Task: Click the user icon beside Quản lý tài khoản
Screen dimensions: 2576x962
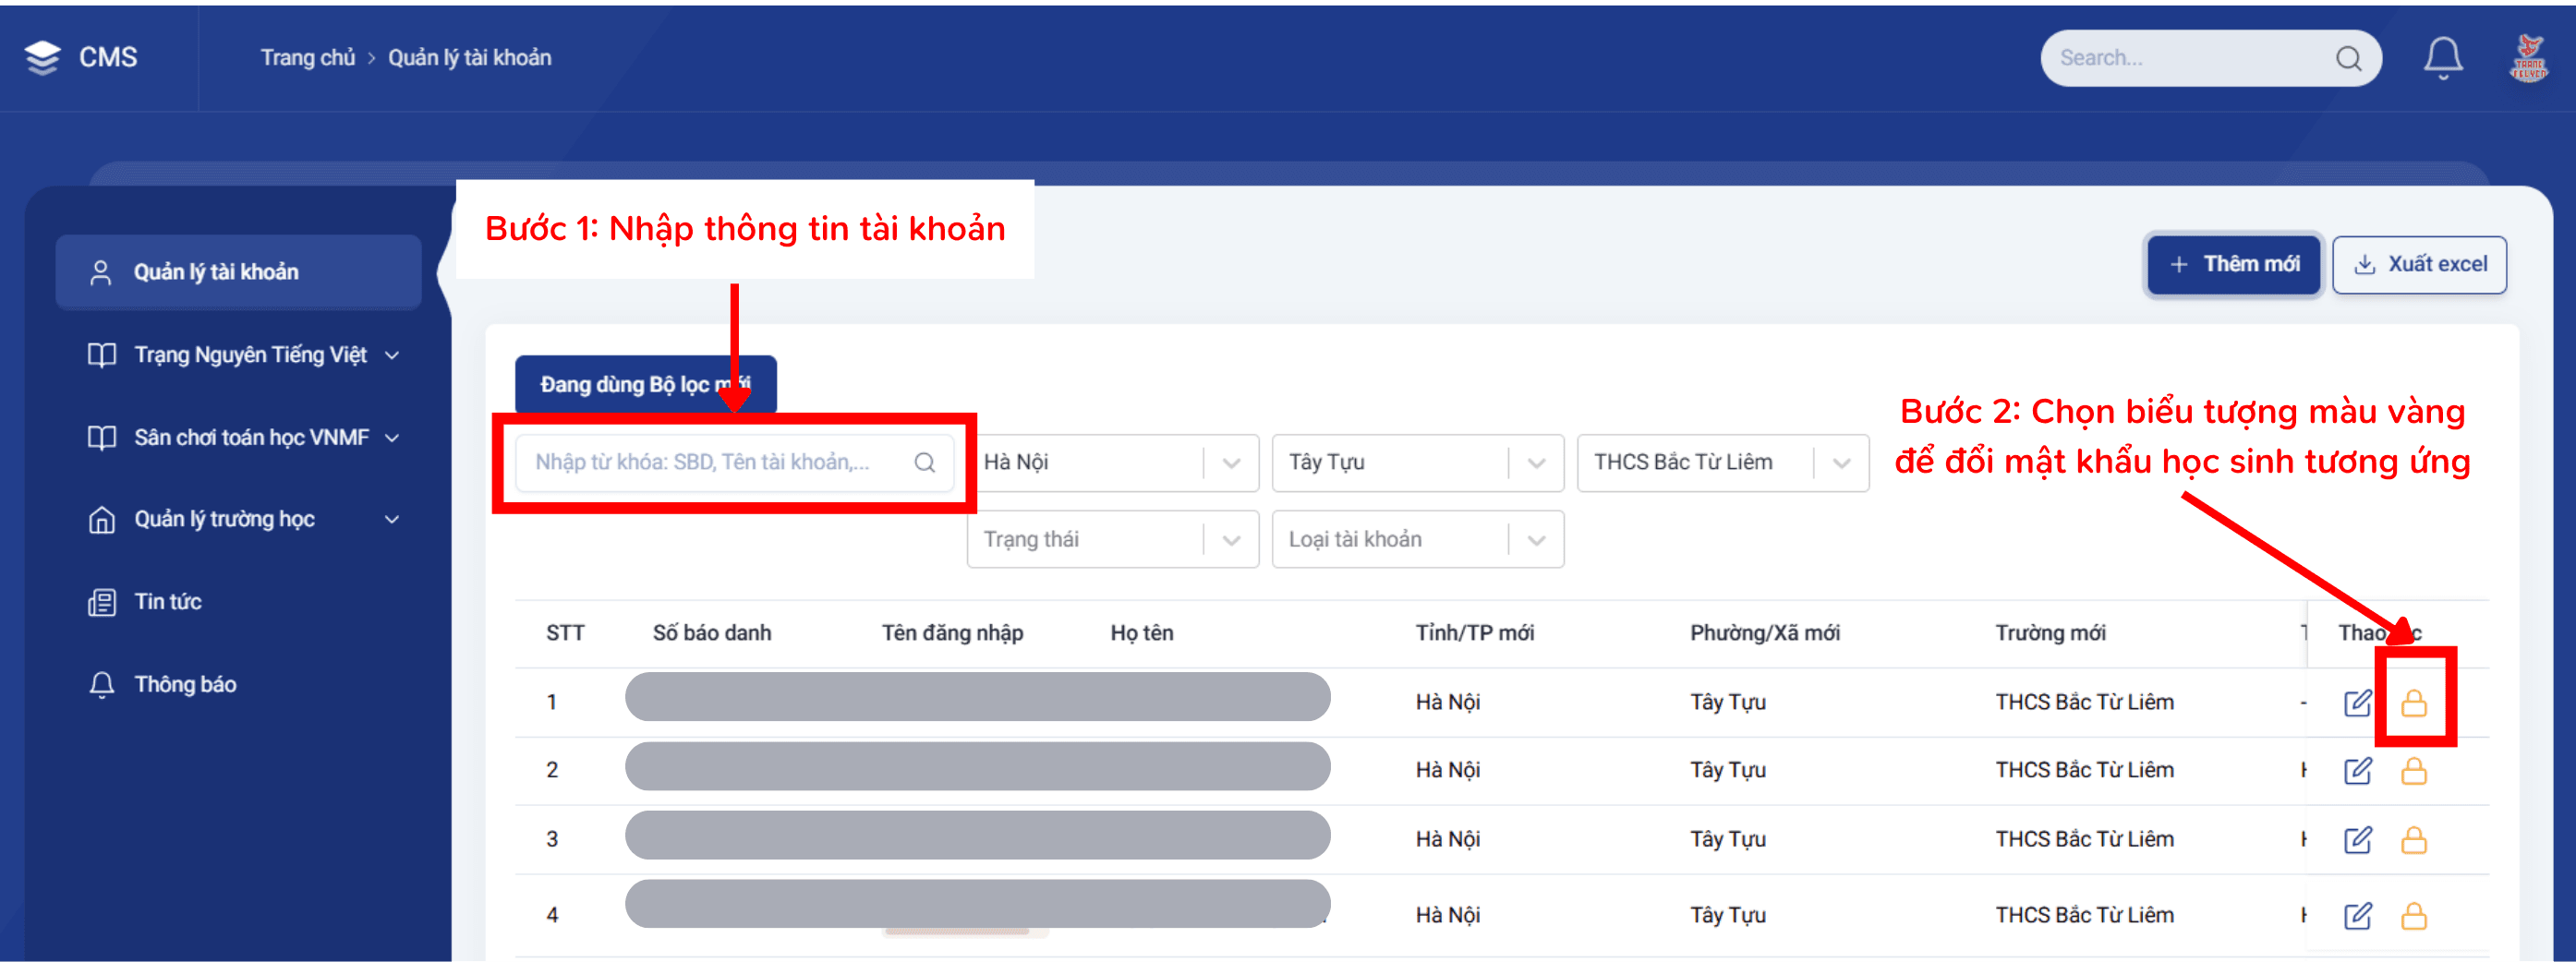Action: (101, 272)
